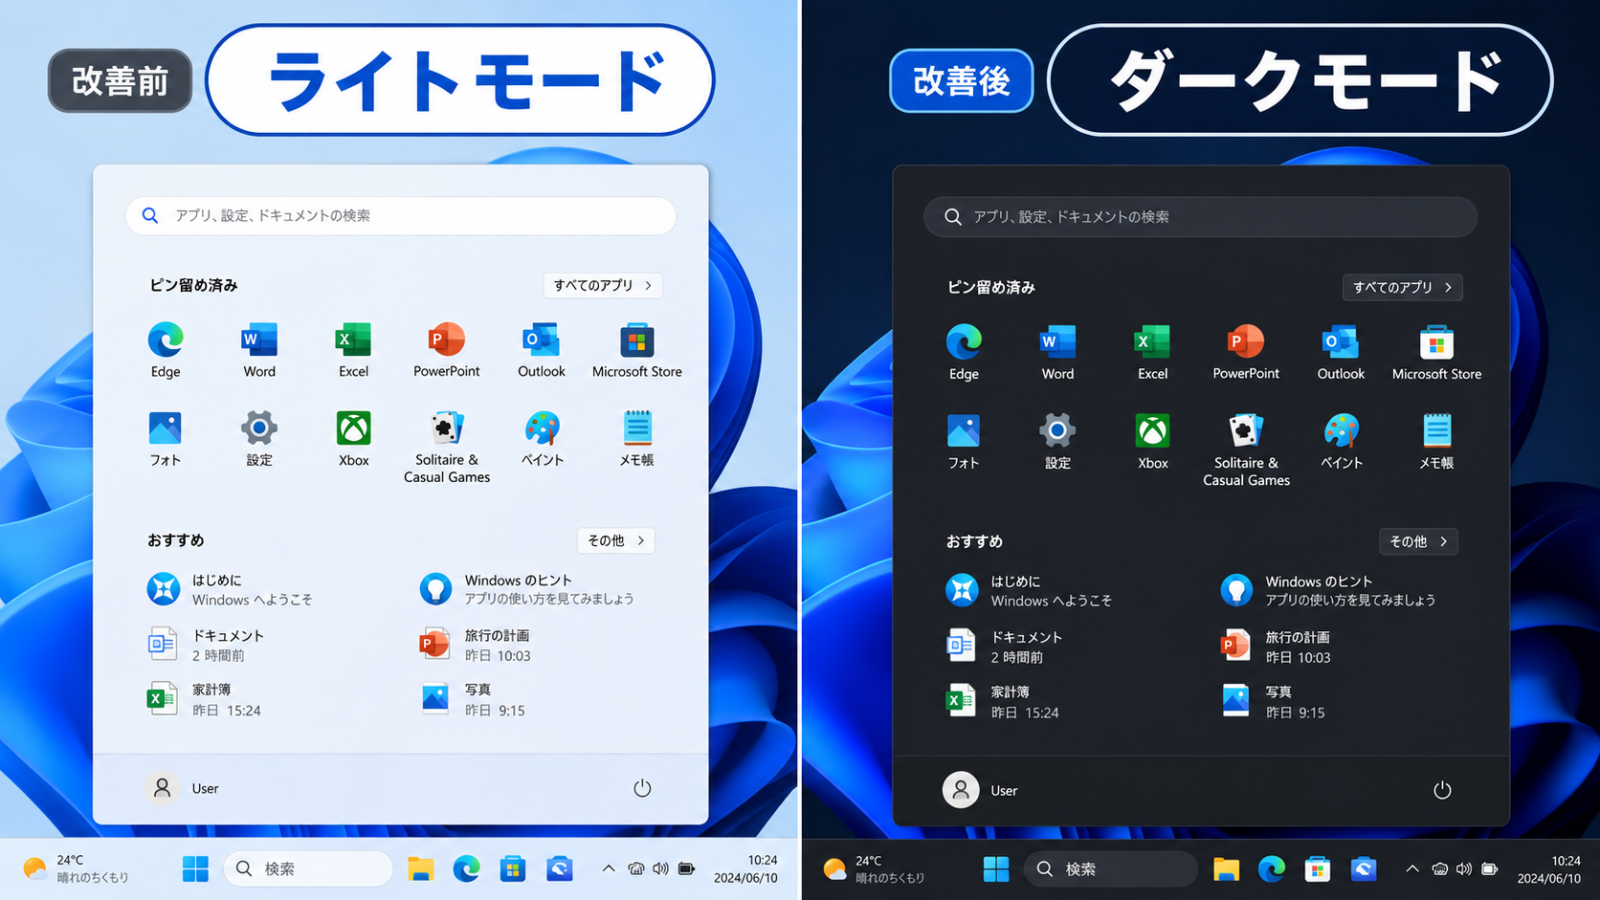Open Solitaire & Casual Games in light mode
This screenshot has width=1600, height=900.
(x=447, y=447)
